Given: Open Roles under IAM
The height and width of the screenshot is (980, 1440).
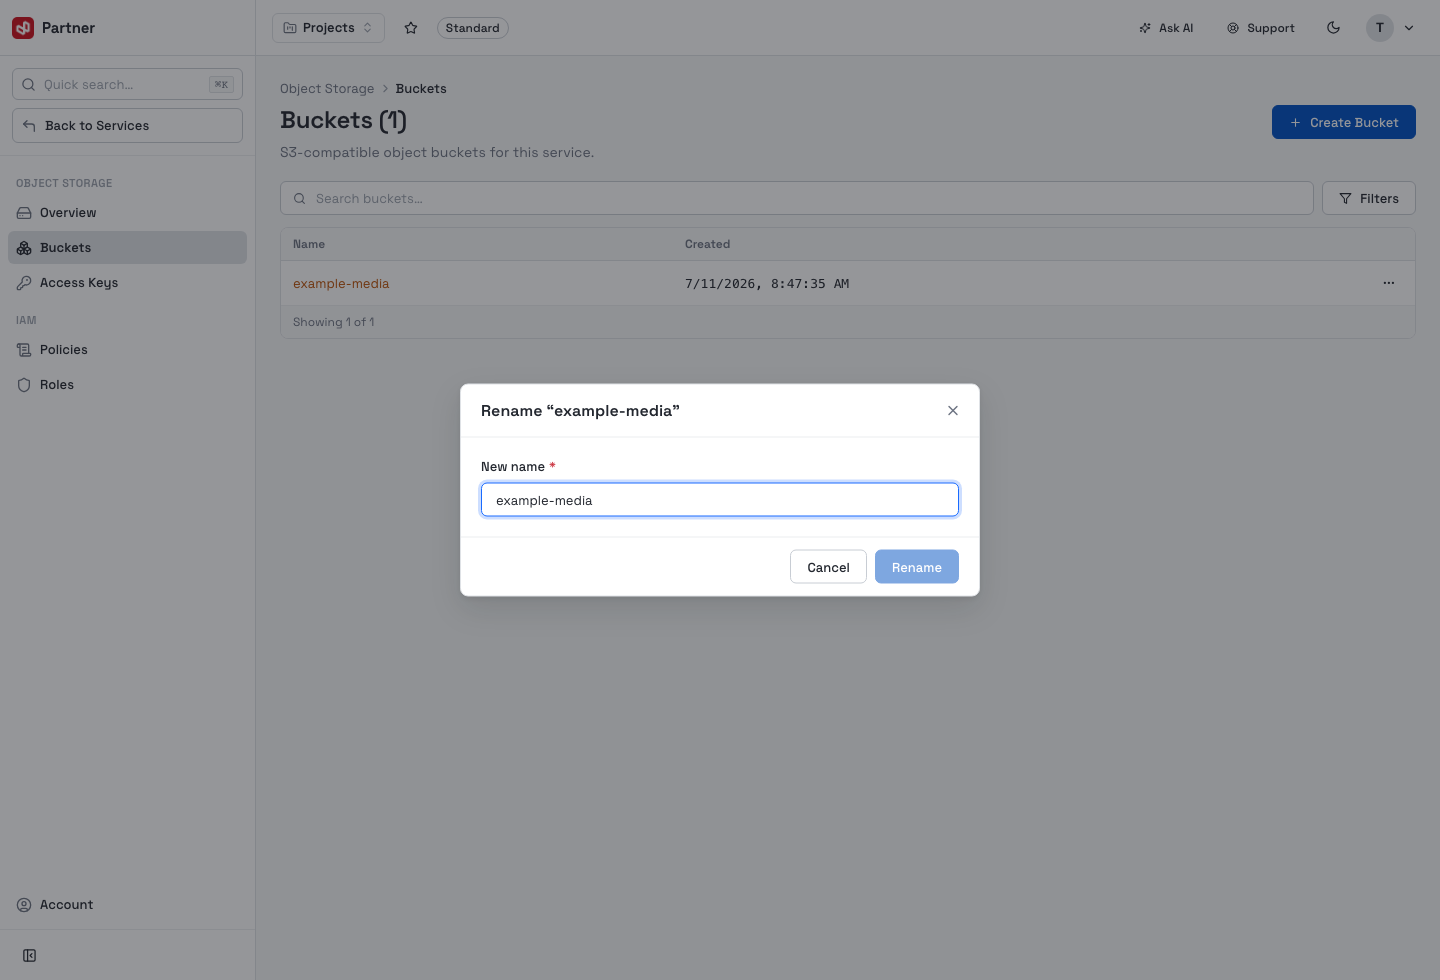Looking at the screenshot, I should click(127, 385).
